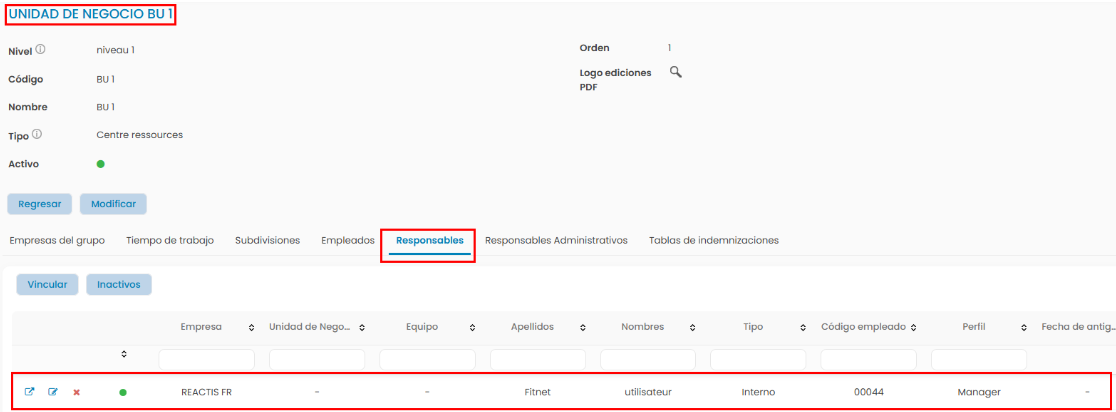This screenshot has height=412, width=1116.
Task: Click the Vincular button
Action: (47, 284)
